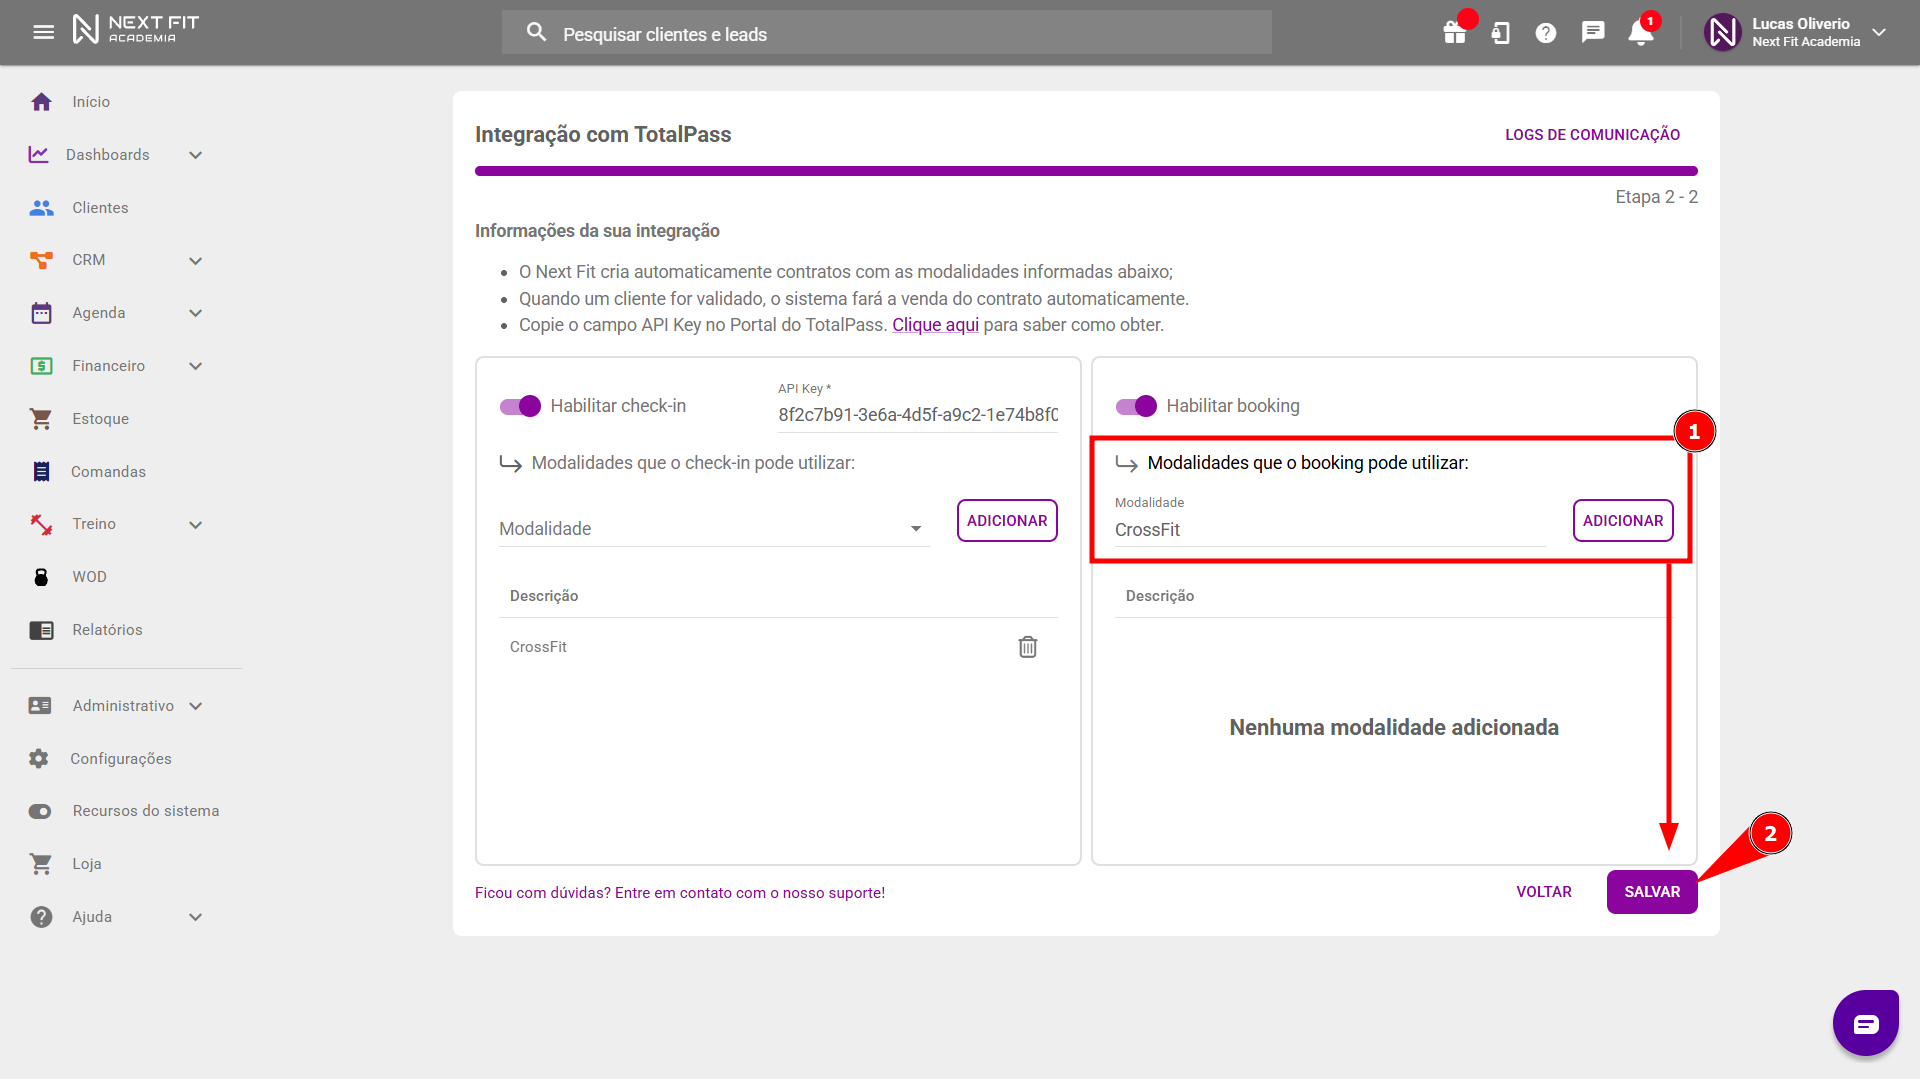
Task: Open LOGS DE COMUNICAÇÃO
Action: tap(1592, 135)
